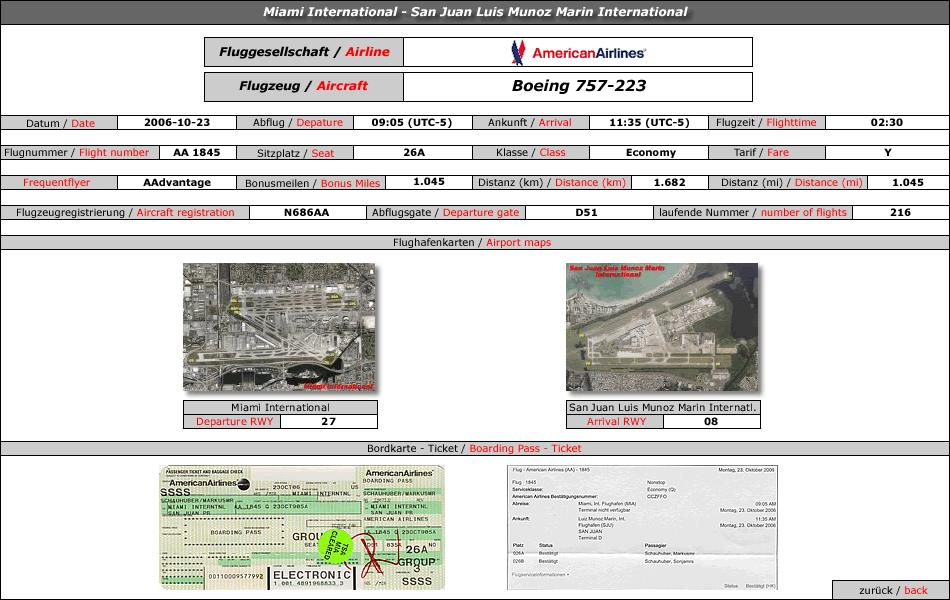Click the Bordkarte - Ticket / Boarding Pass header
The image size is (950, 600).
tap(475, 448)
